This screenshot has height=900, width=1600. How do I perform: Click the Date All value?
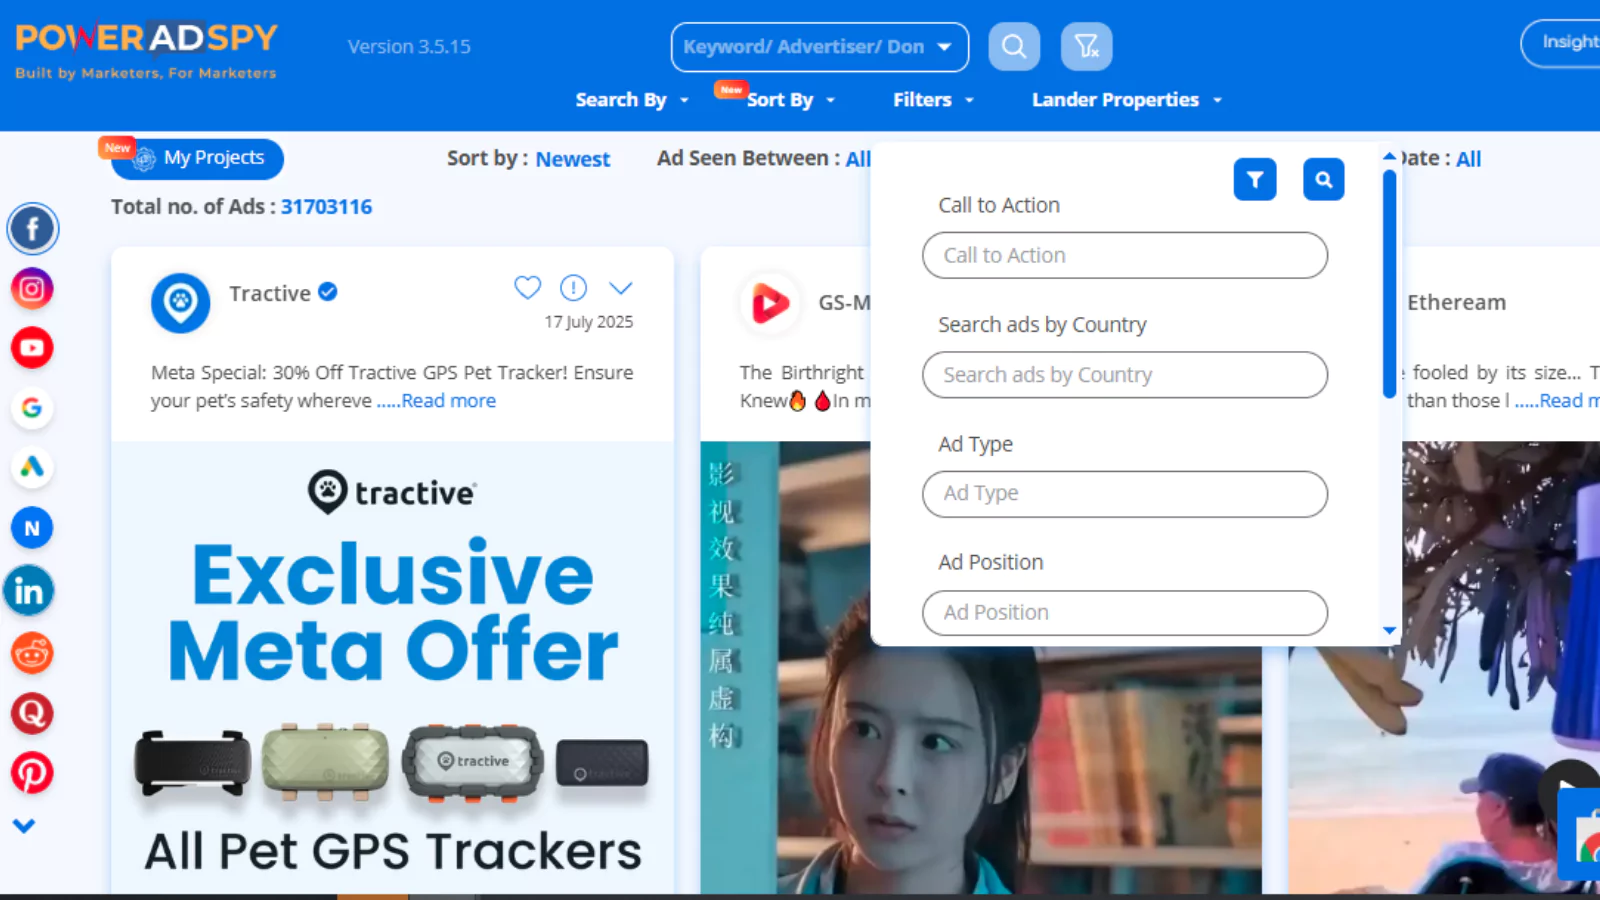(x=1468, y=159)
